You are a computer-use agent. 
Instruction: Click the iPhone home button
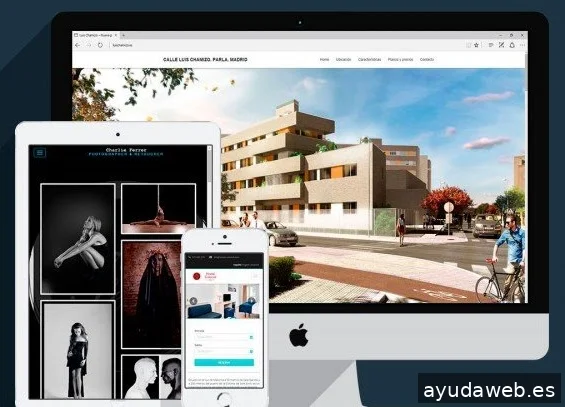[224, 399]
